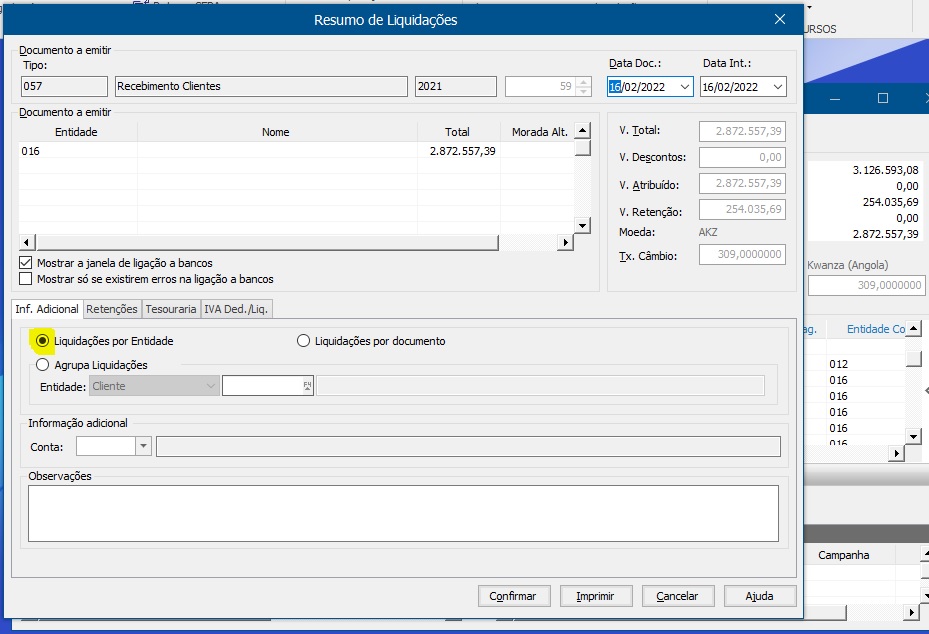Select 'Liquidações por documento' radio option

tap(304, 341)
